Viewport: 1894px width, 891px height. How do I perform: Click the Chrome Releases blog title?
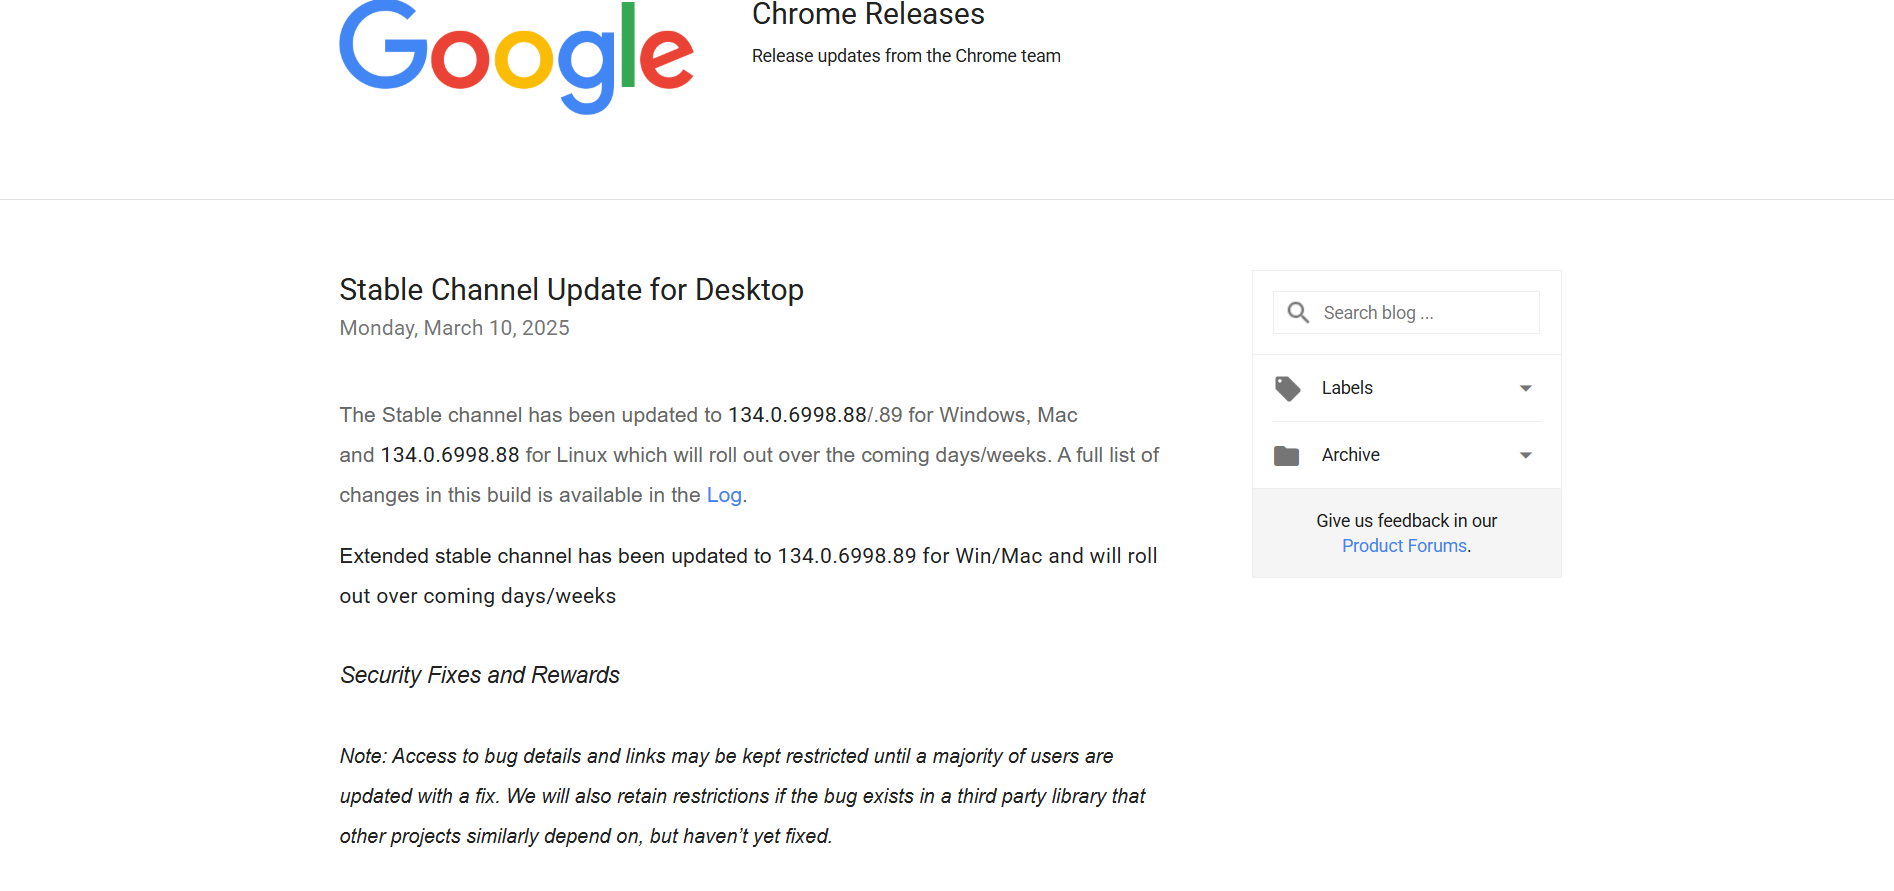868,15
